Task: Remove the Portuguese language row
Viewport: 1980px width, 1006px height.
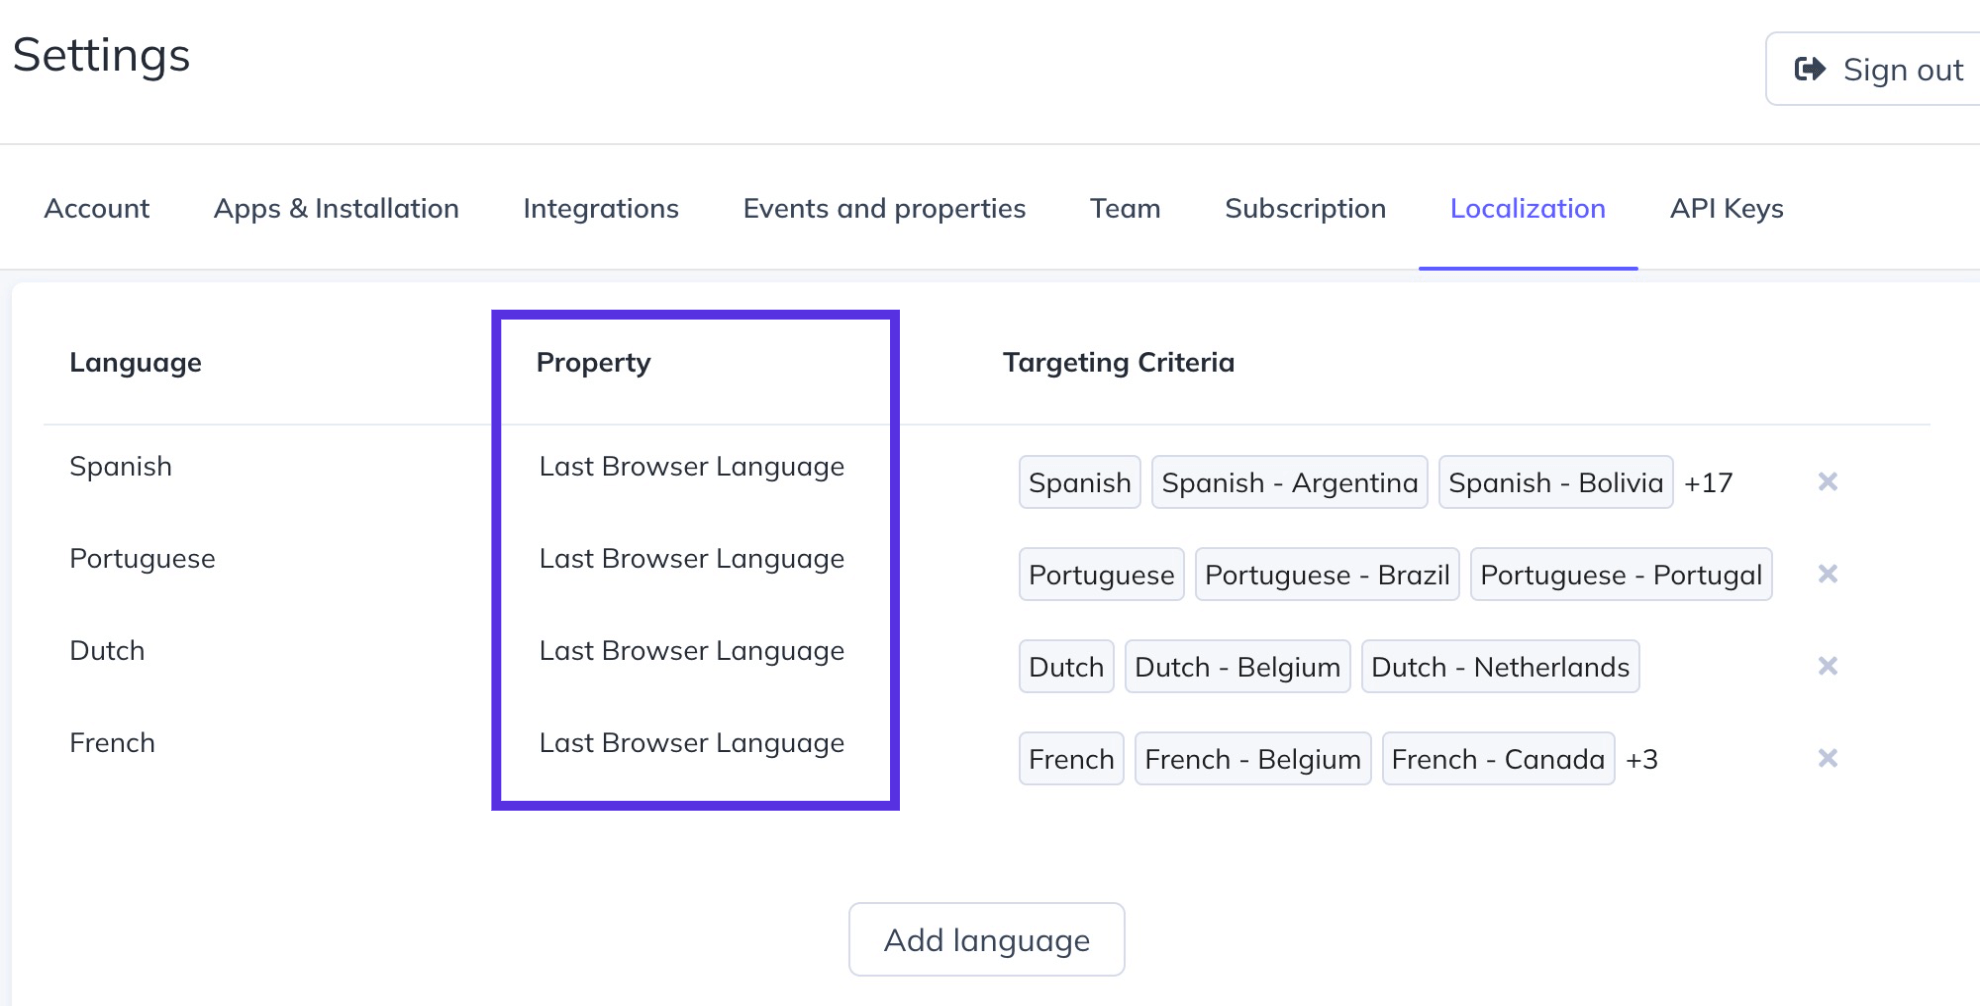Action: (1828, 574)
